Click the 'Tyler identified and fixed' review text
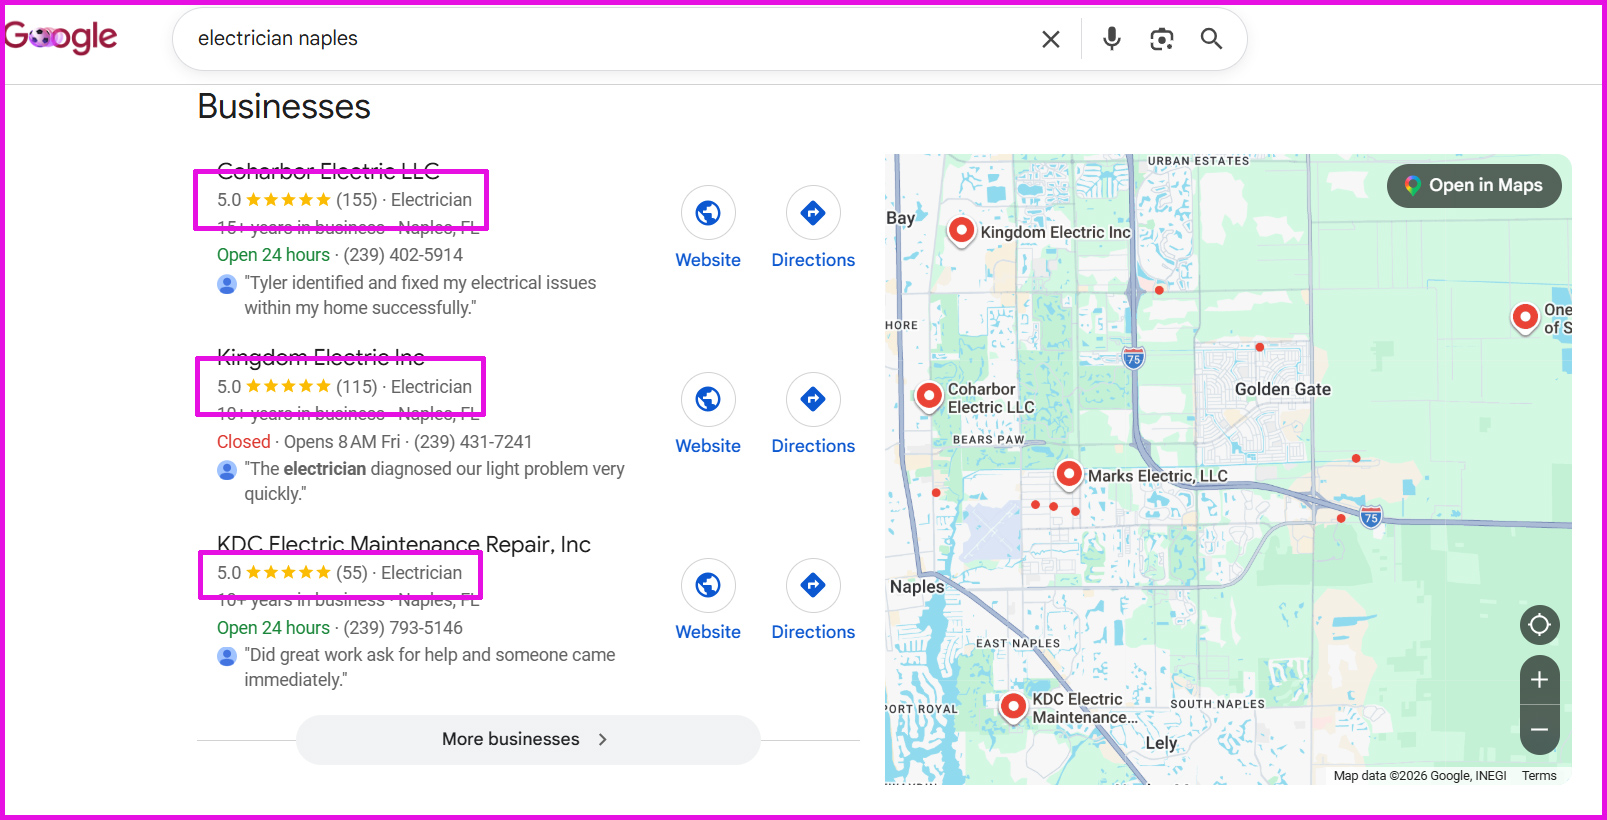The image size is (1607, 820). coord(420,296)
